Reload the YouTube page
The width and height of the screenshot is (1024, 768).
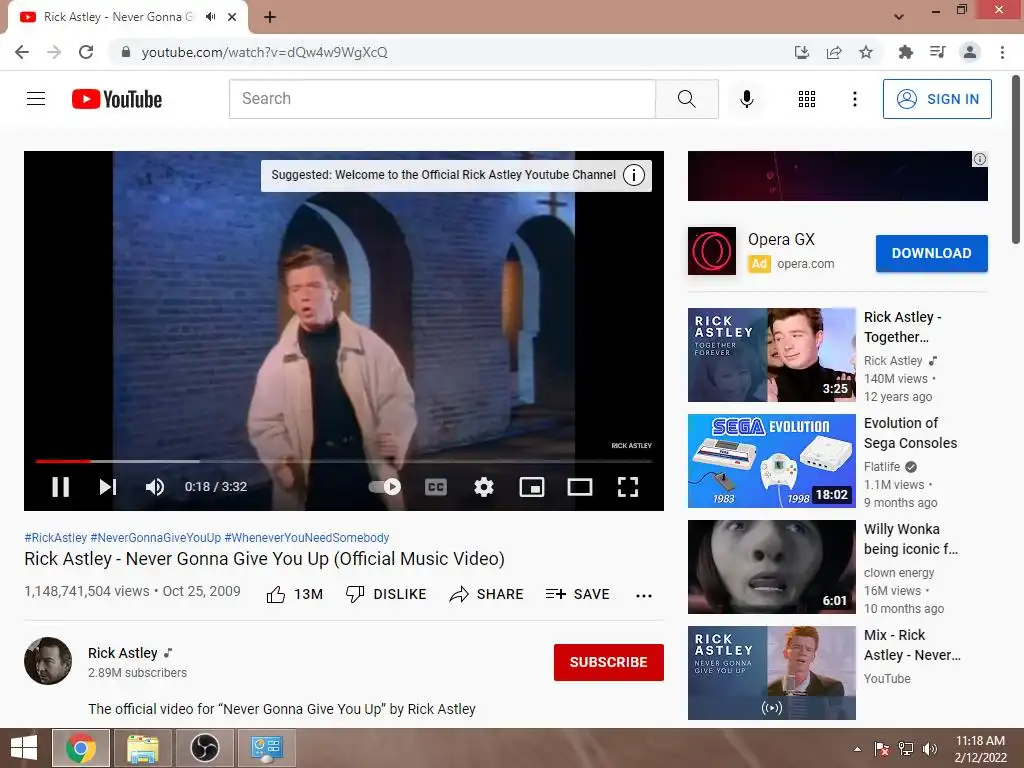[x=86, y=52]
